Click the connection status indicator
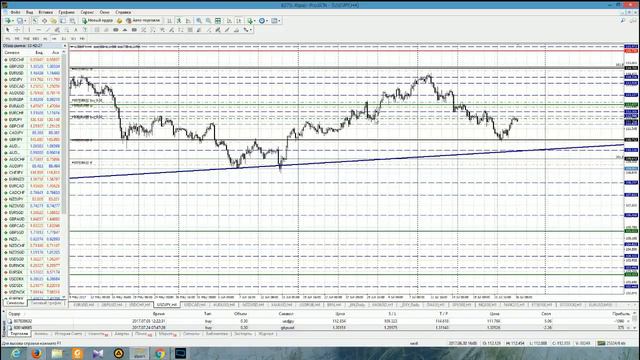 point(611,343)
